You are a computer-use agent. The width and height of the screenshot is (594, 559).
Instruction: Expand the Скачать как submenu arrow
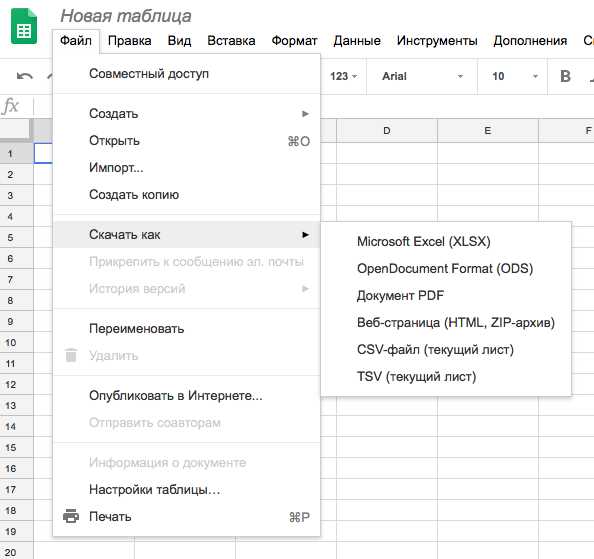pyautogui.click(x=305, y=235)
